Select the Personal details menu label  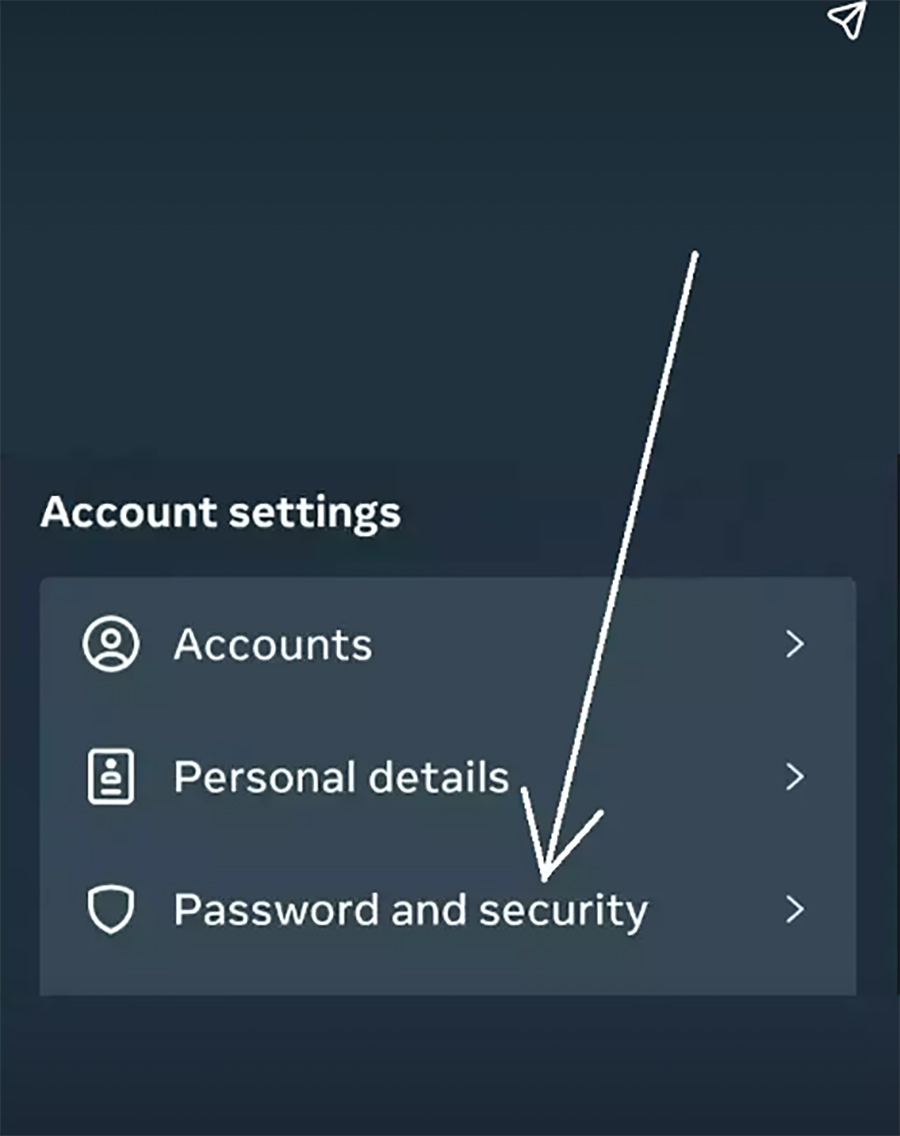[341, 777]
